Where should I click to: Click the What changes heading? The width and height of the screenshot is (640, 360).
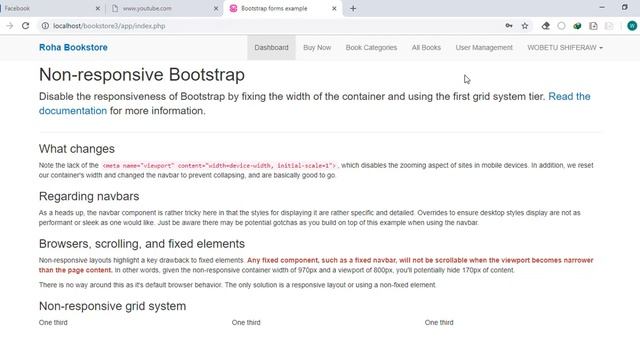click(x=77, y=149)
